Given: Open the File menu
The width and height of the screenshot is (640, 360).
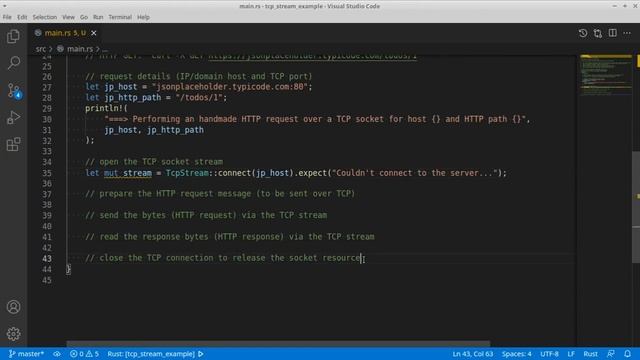Looking at the screenshot, I should [x=7, y=17].
